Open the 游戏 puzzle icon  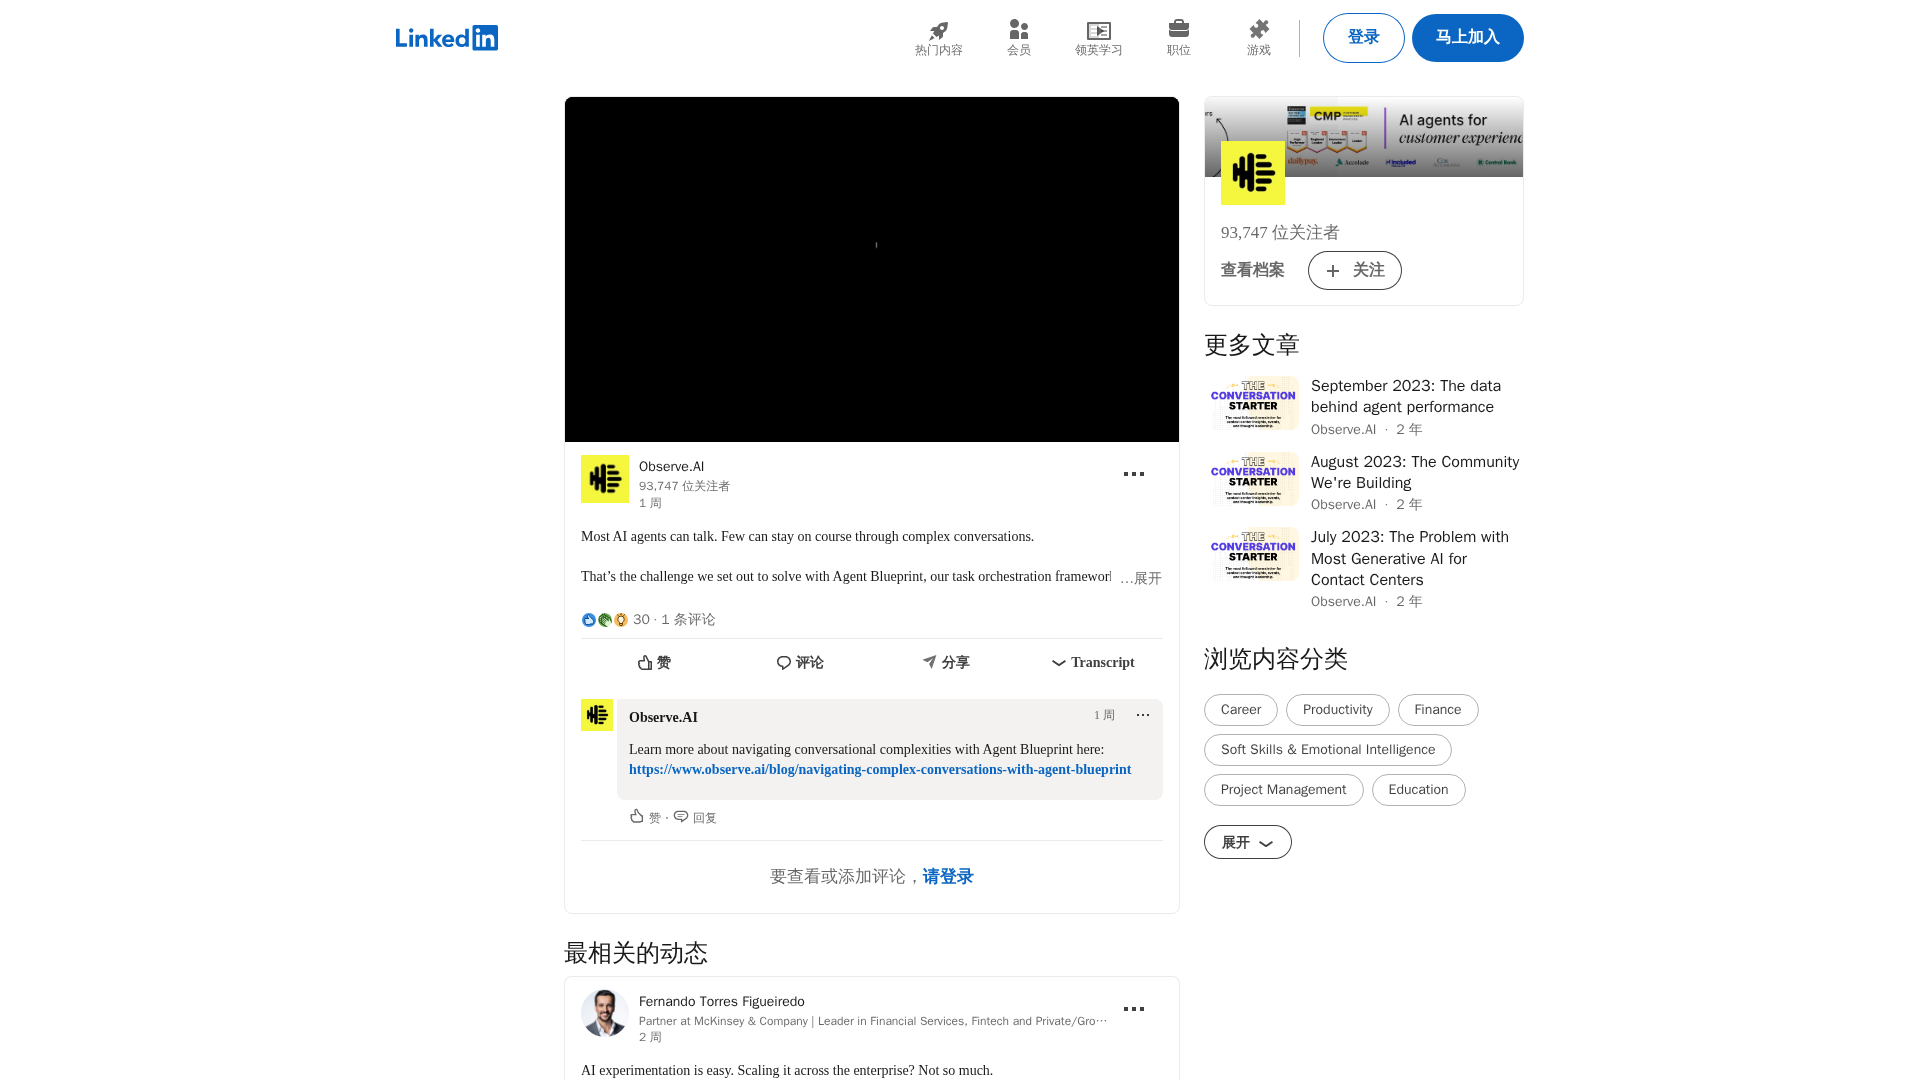point(1258,31)
